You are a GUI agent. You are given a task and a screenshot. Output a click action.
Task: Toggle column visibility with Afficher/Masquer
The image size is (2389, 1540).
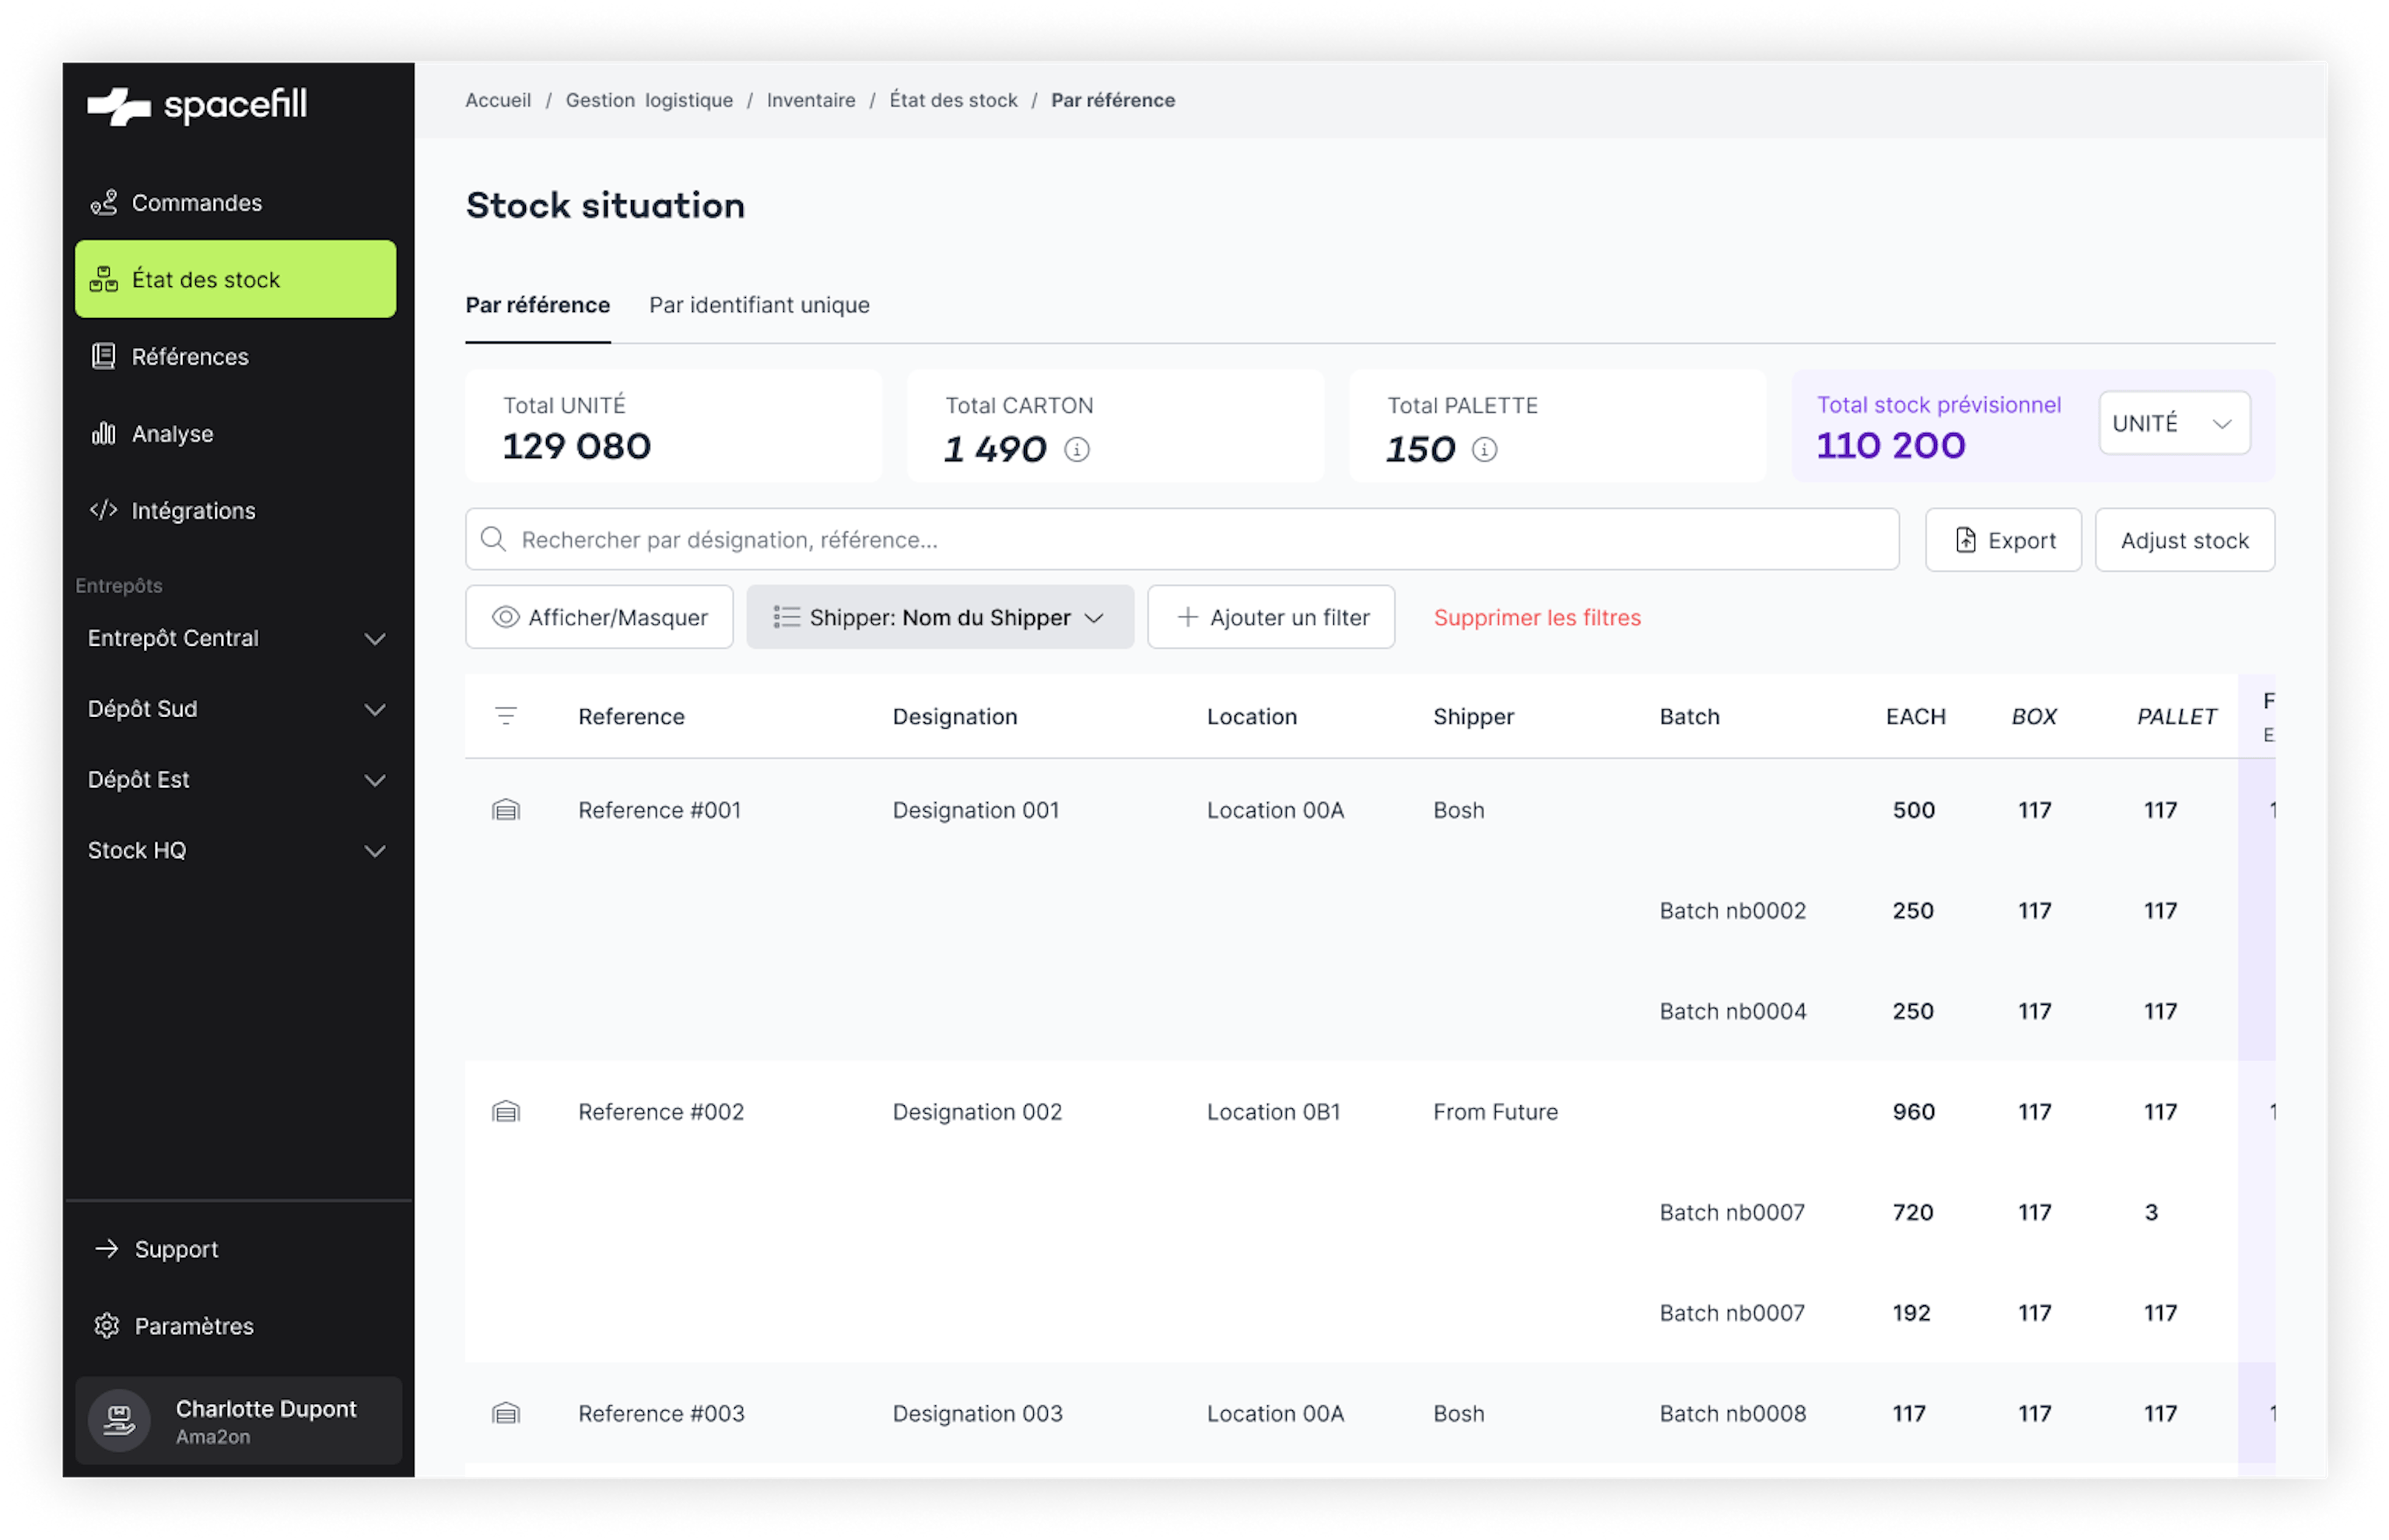point(598,617)
